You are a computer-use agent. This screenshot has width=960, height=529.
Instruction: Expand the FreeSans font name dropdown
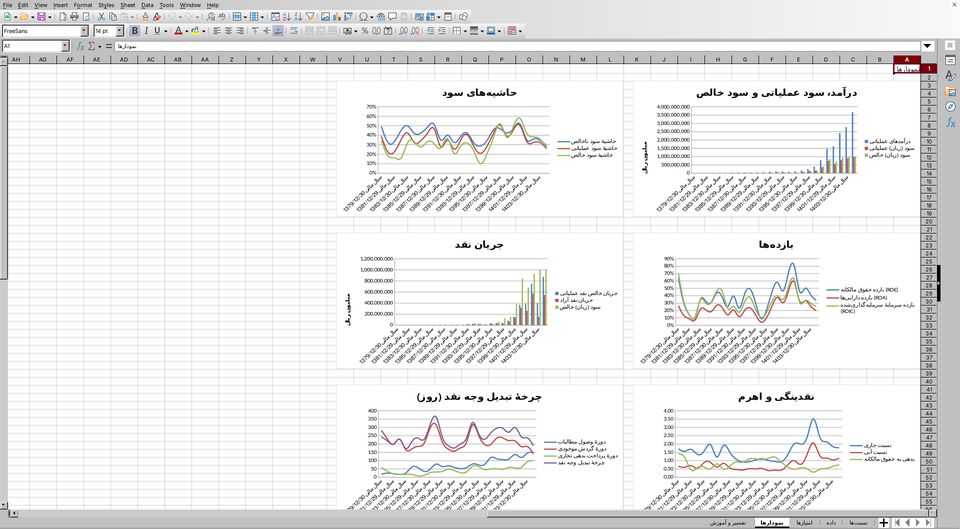coord(84,31)
